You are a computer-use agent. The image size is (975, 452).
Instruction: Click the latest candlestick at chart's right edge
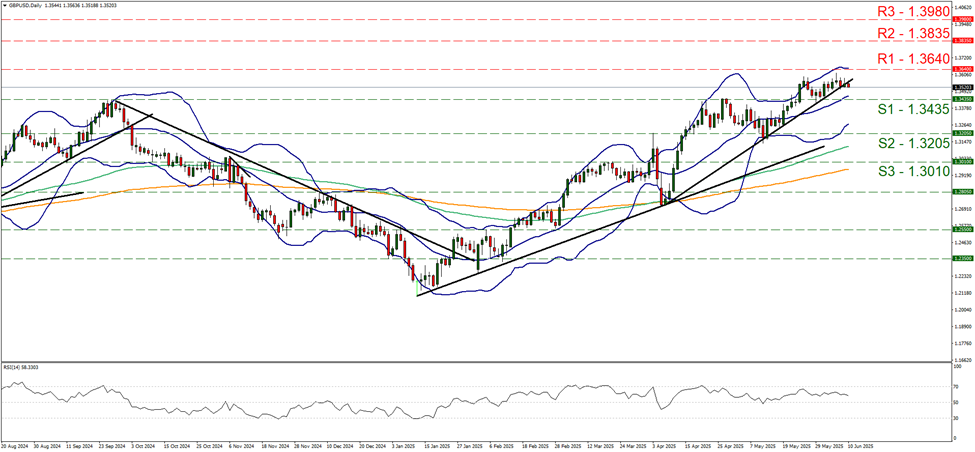(x=849, y=84)
